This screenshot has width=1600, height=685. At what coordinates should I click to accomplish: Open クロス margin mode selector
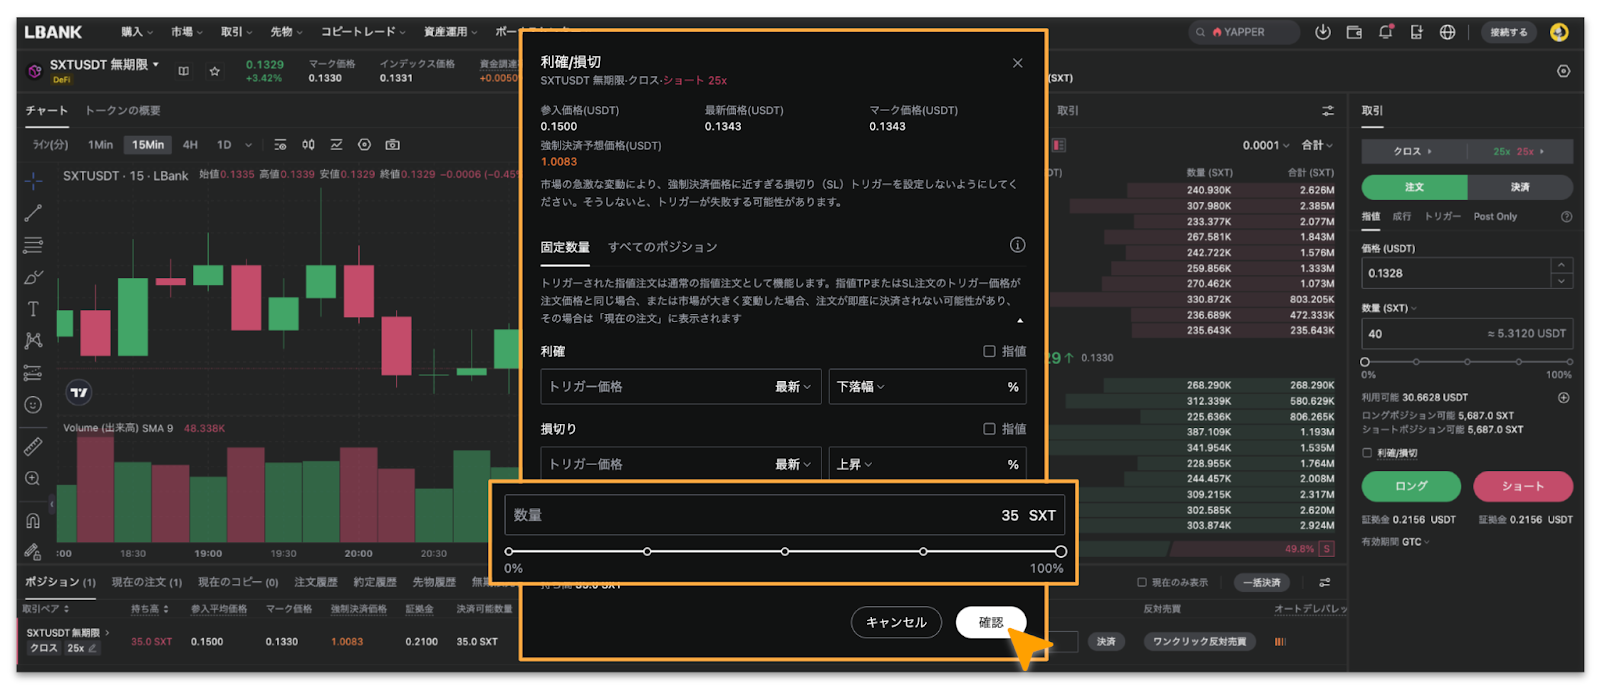pos(1413,151)
